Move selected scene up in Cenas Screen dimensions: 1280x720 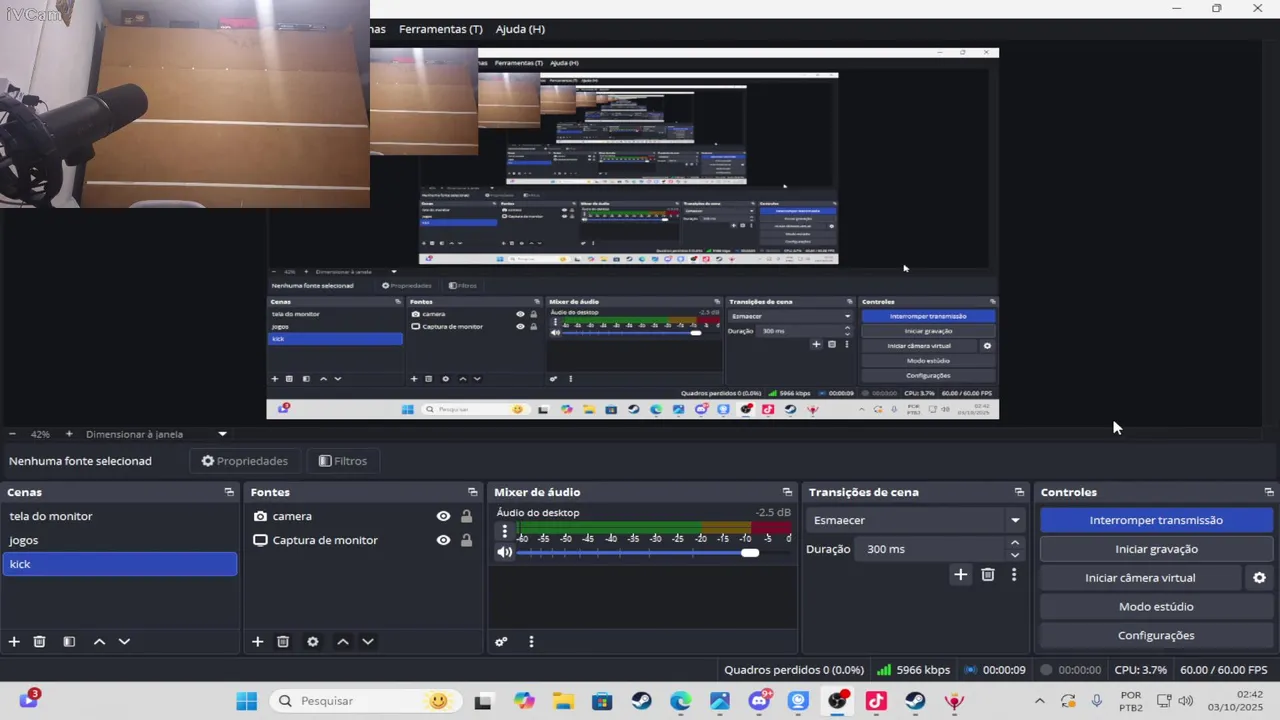tap(99, 642)
